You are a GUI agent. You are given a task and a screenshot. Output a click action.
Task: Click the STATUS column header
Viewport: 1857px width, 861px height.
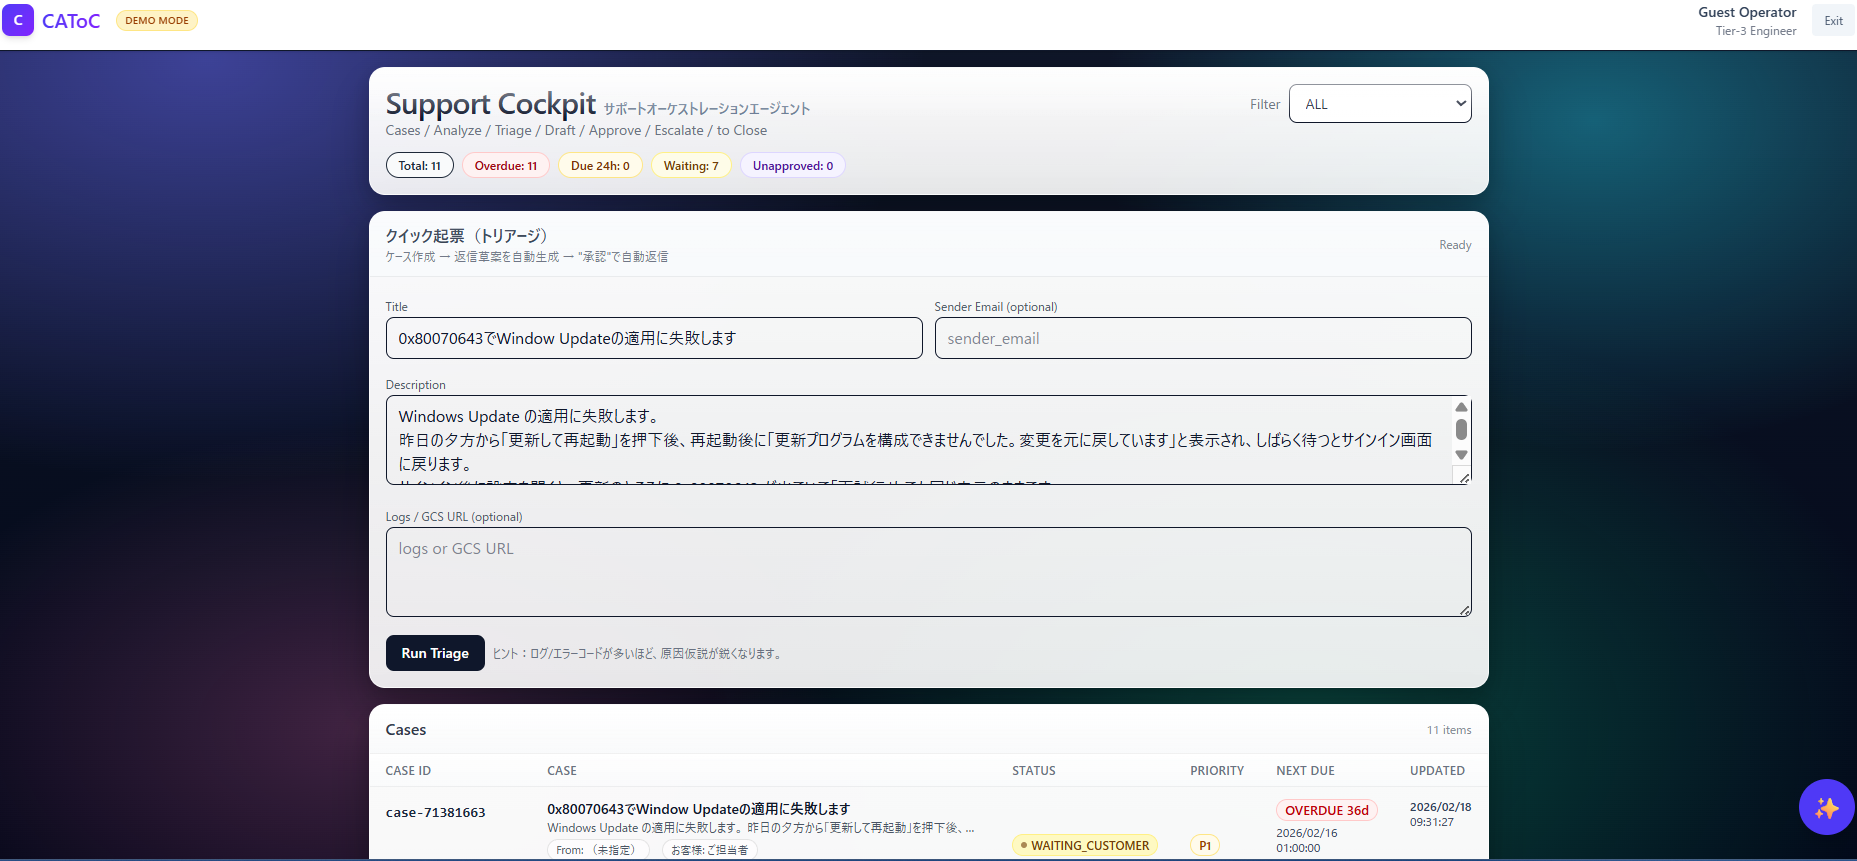pos(1034,771)
